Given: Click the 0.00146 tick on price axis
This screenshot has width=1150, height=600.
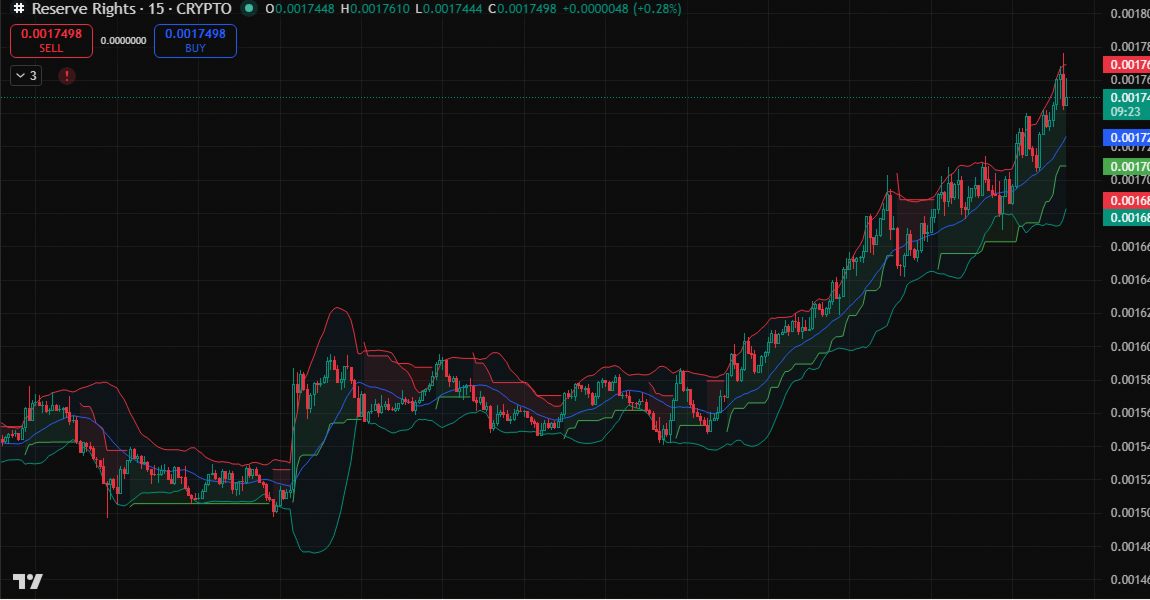Looking at the screenshot, I should [x=1129, y=579].
